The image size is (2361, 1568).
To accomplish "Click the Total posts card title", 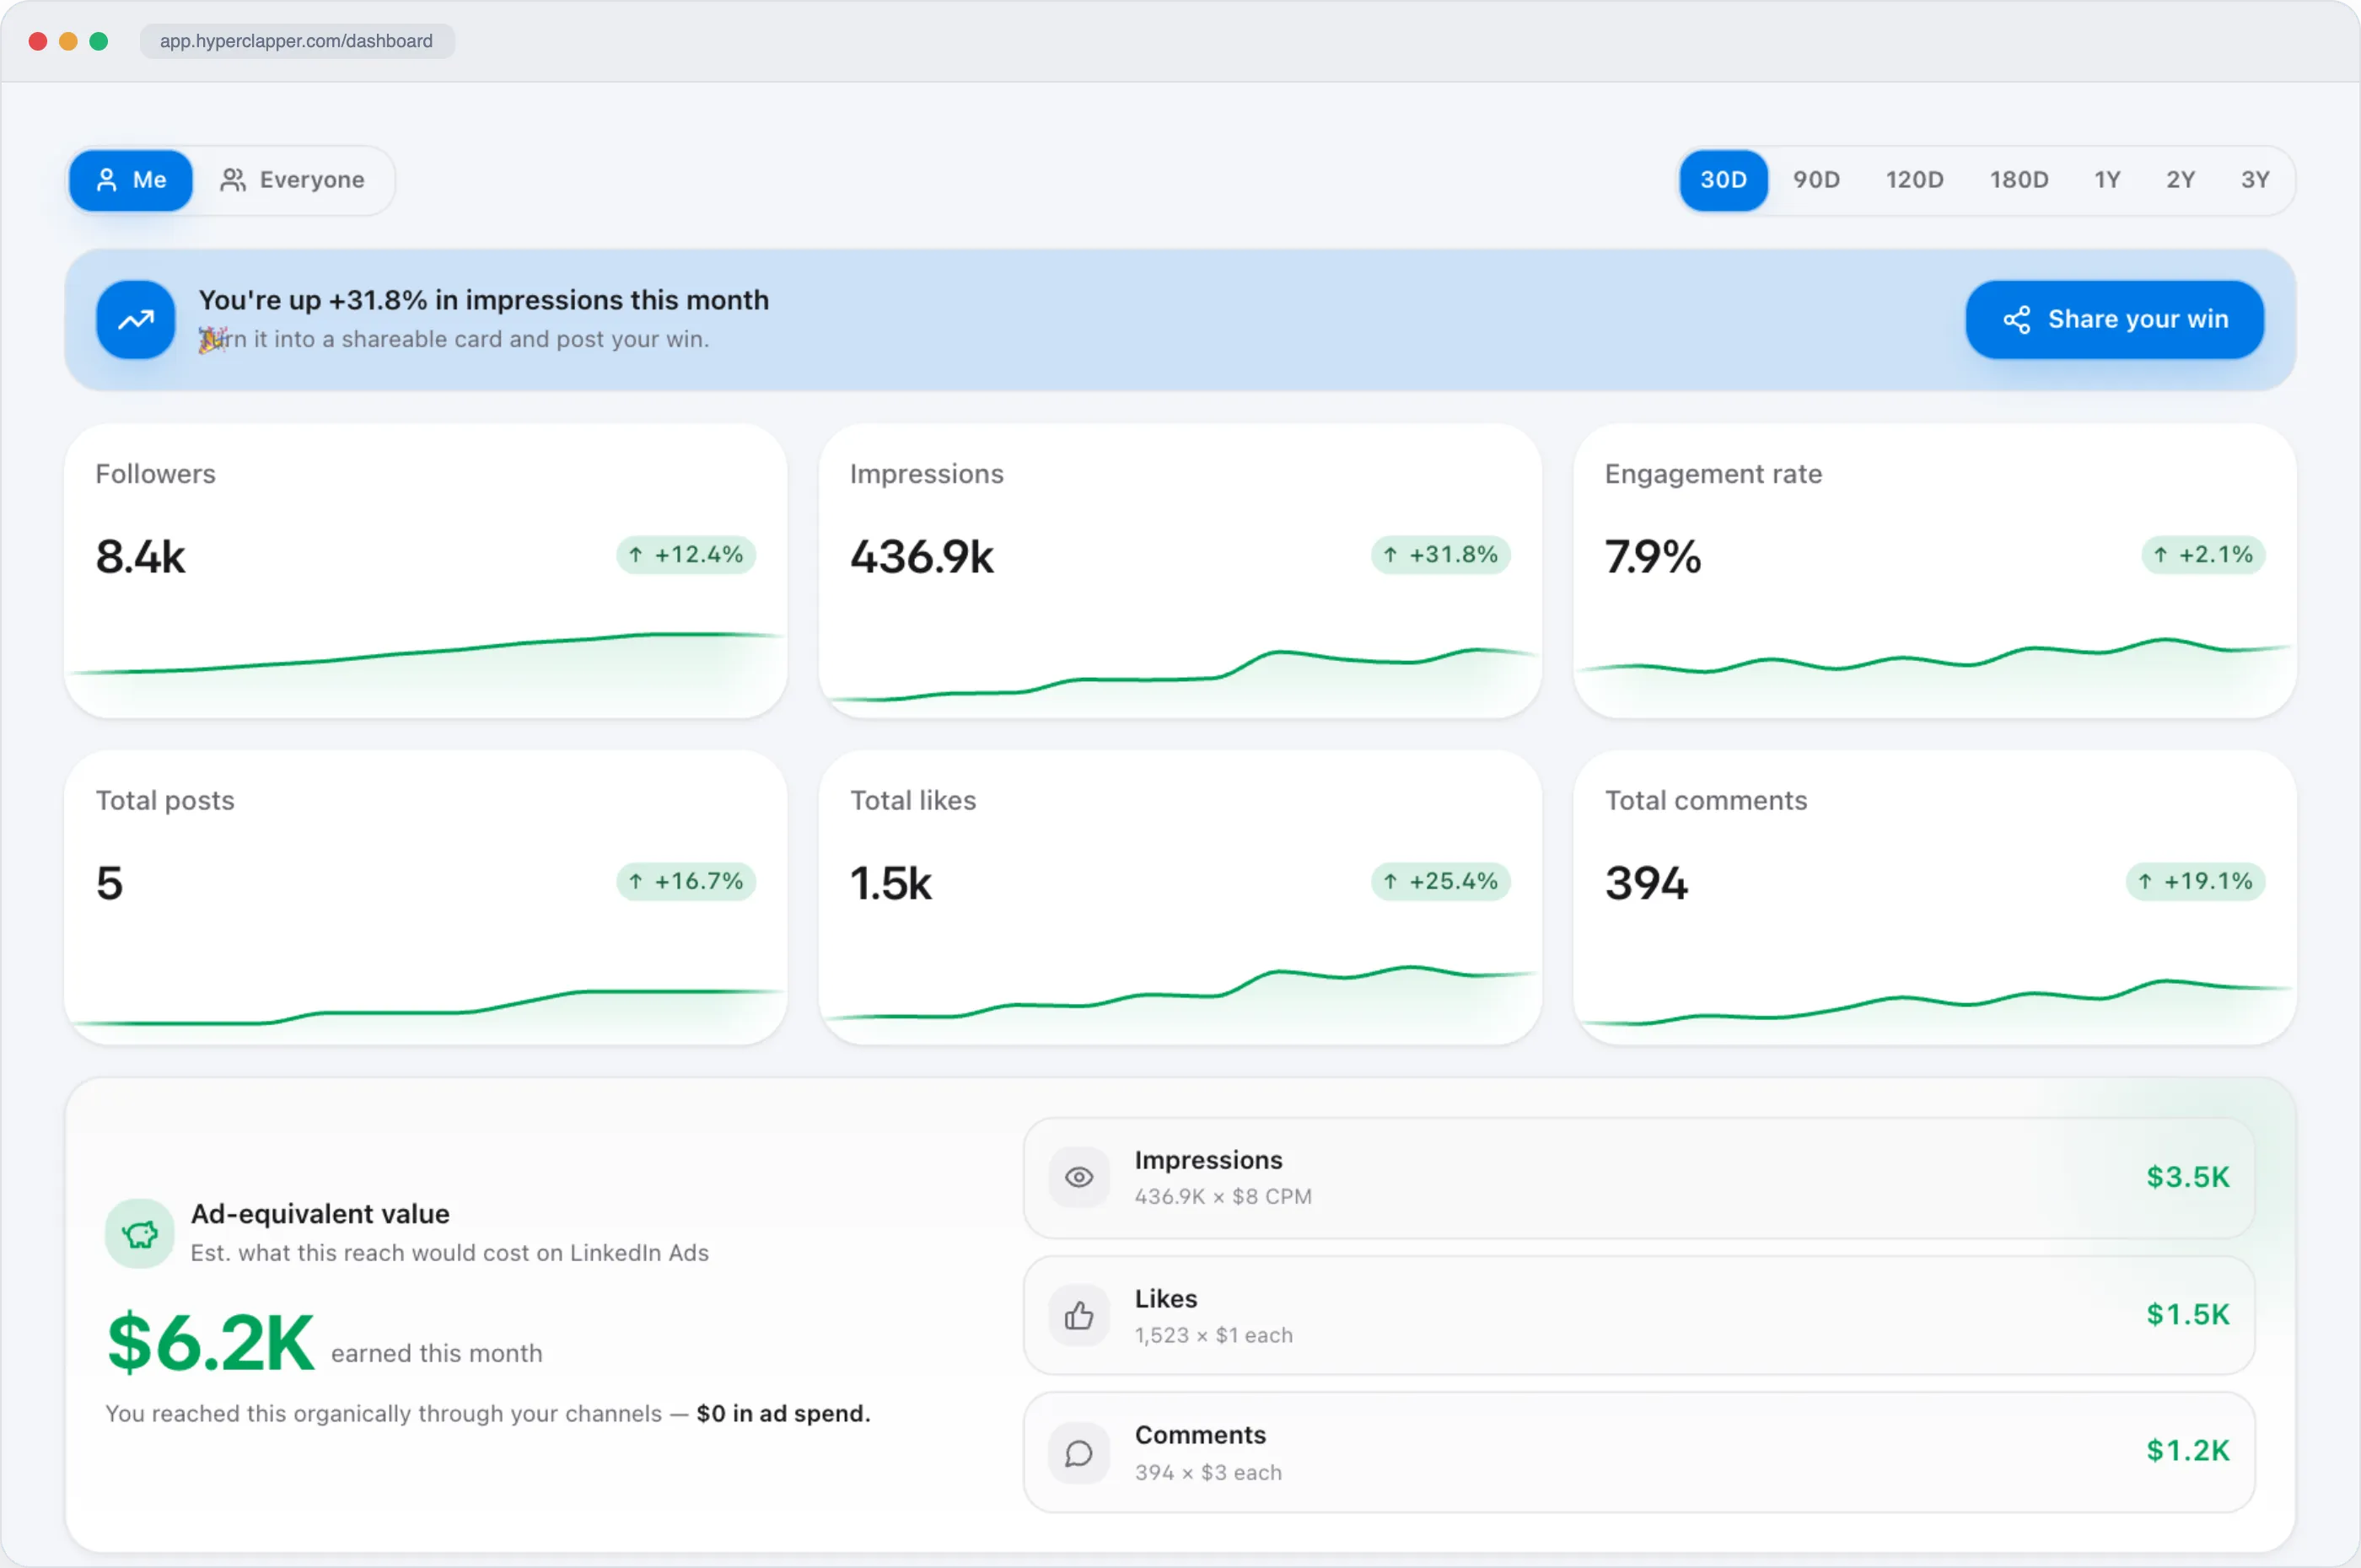I will click(x=165, y=801).
